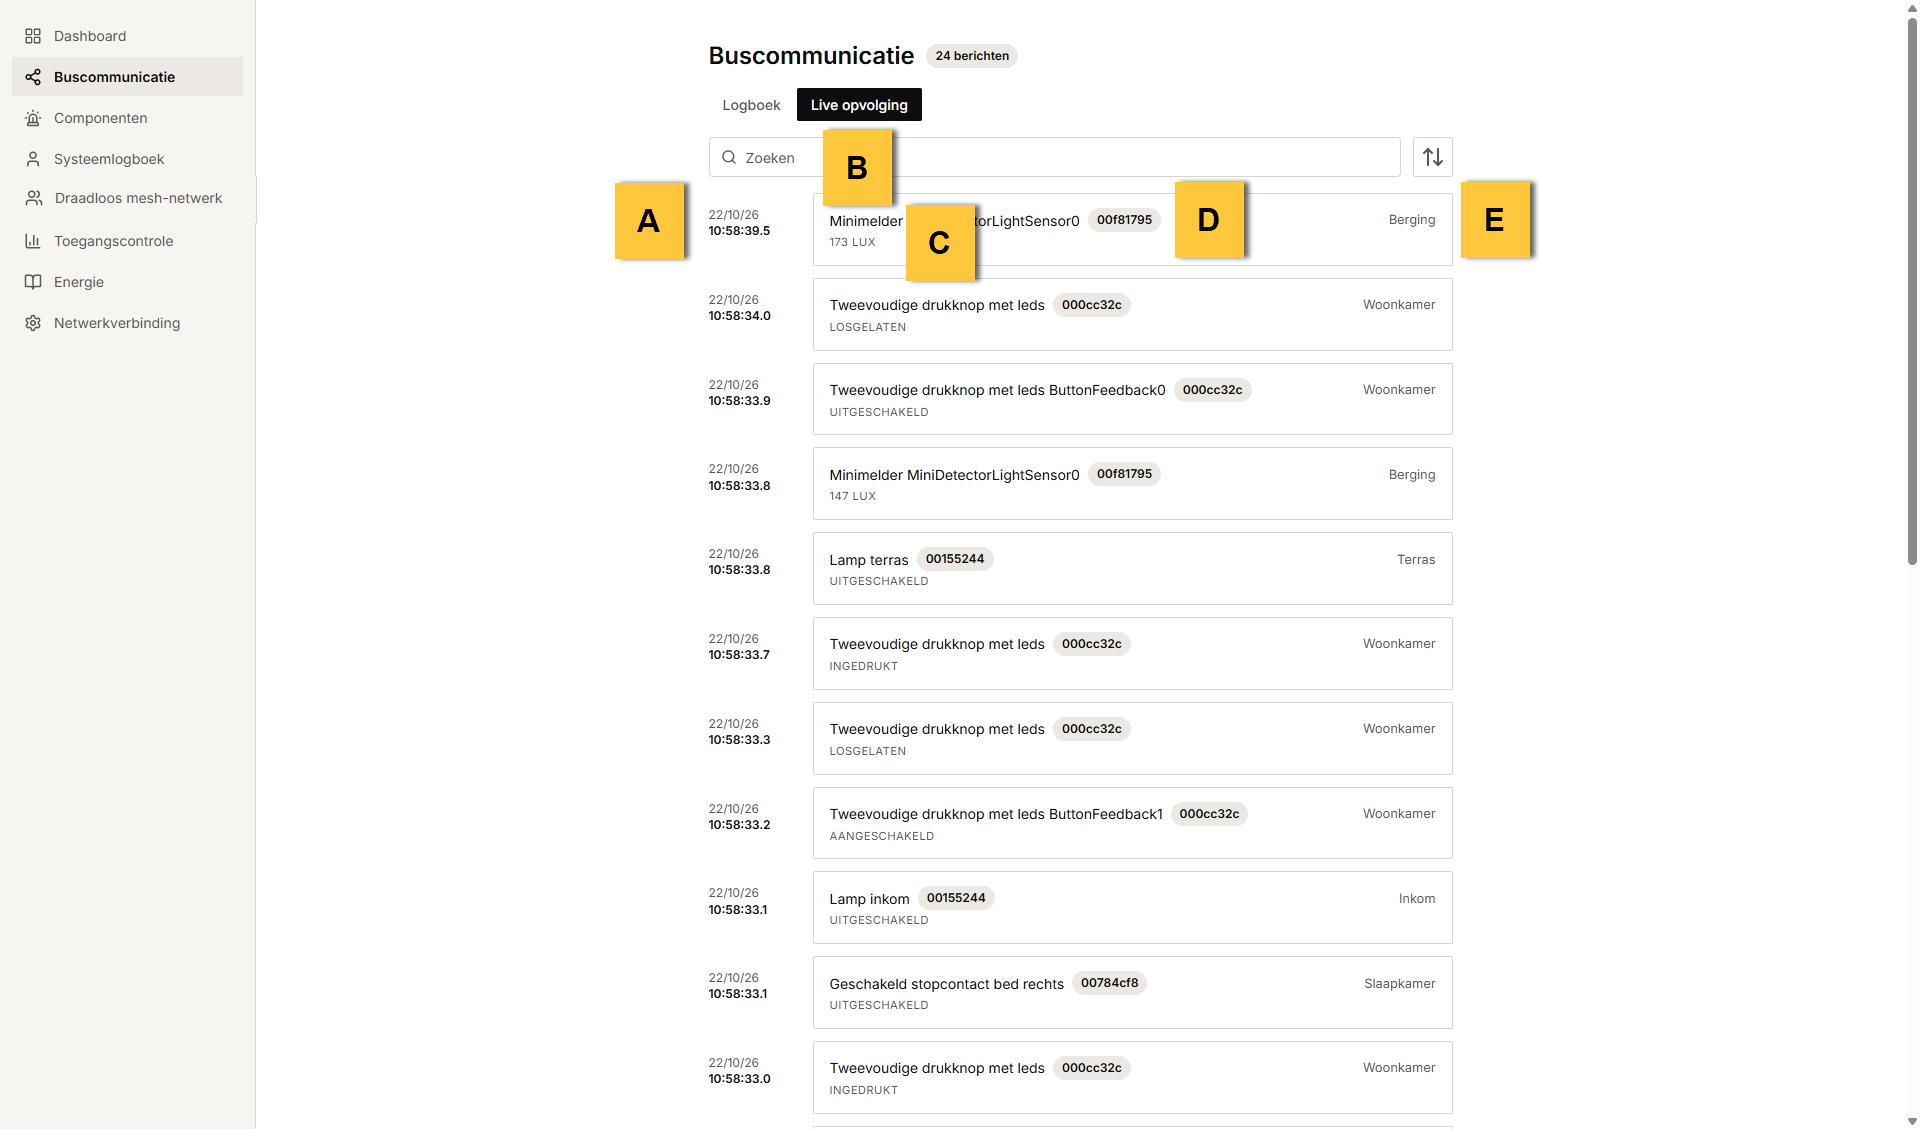Click the Dashboard grid icon
Viewport: 1920px width, 1129px height.
pyautogui.click(x=33, y=36)
